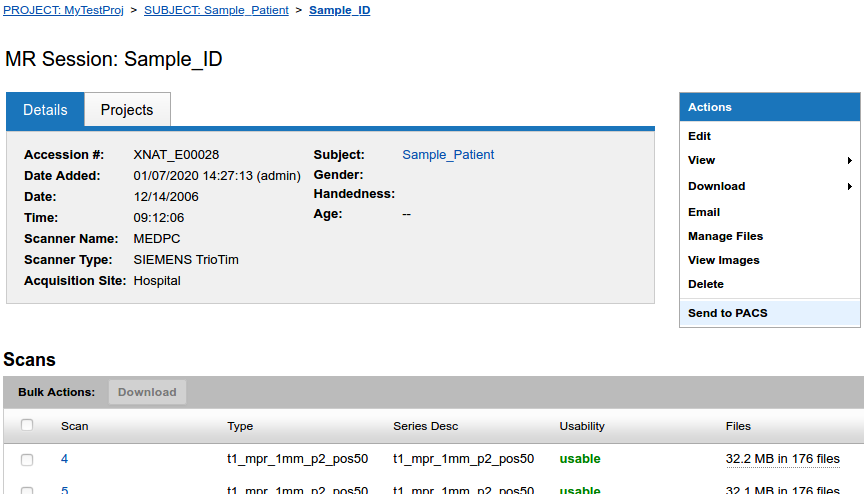The image size is (864, 494).
Task: Choose Send to PACS action
Action: (727, 313)
